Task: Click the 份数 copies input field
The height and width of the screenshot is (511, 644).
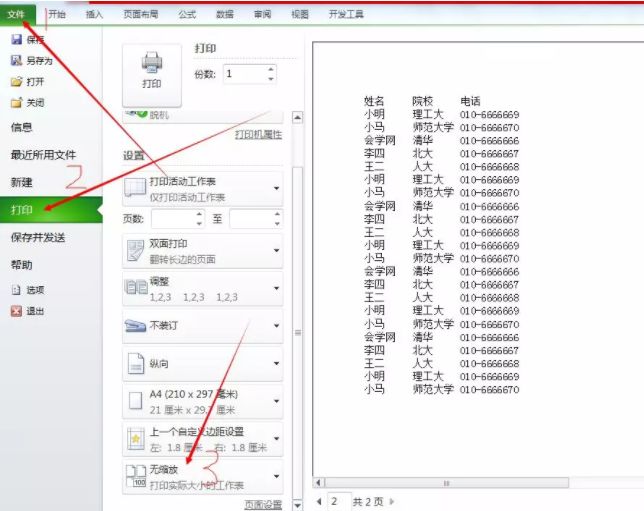Action: pyautogui.click(x=245, y=74)
